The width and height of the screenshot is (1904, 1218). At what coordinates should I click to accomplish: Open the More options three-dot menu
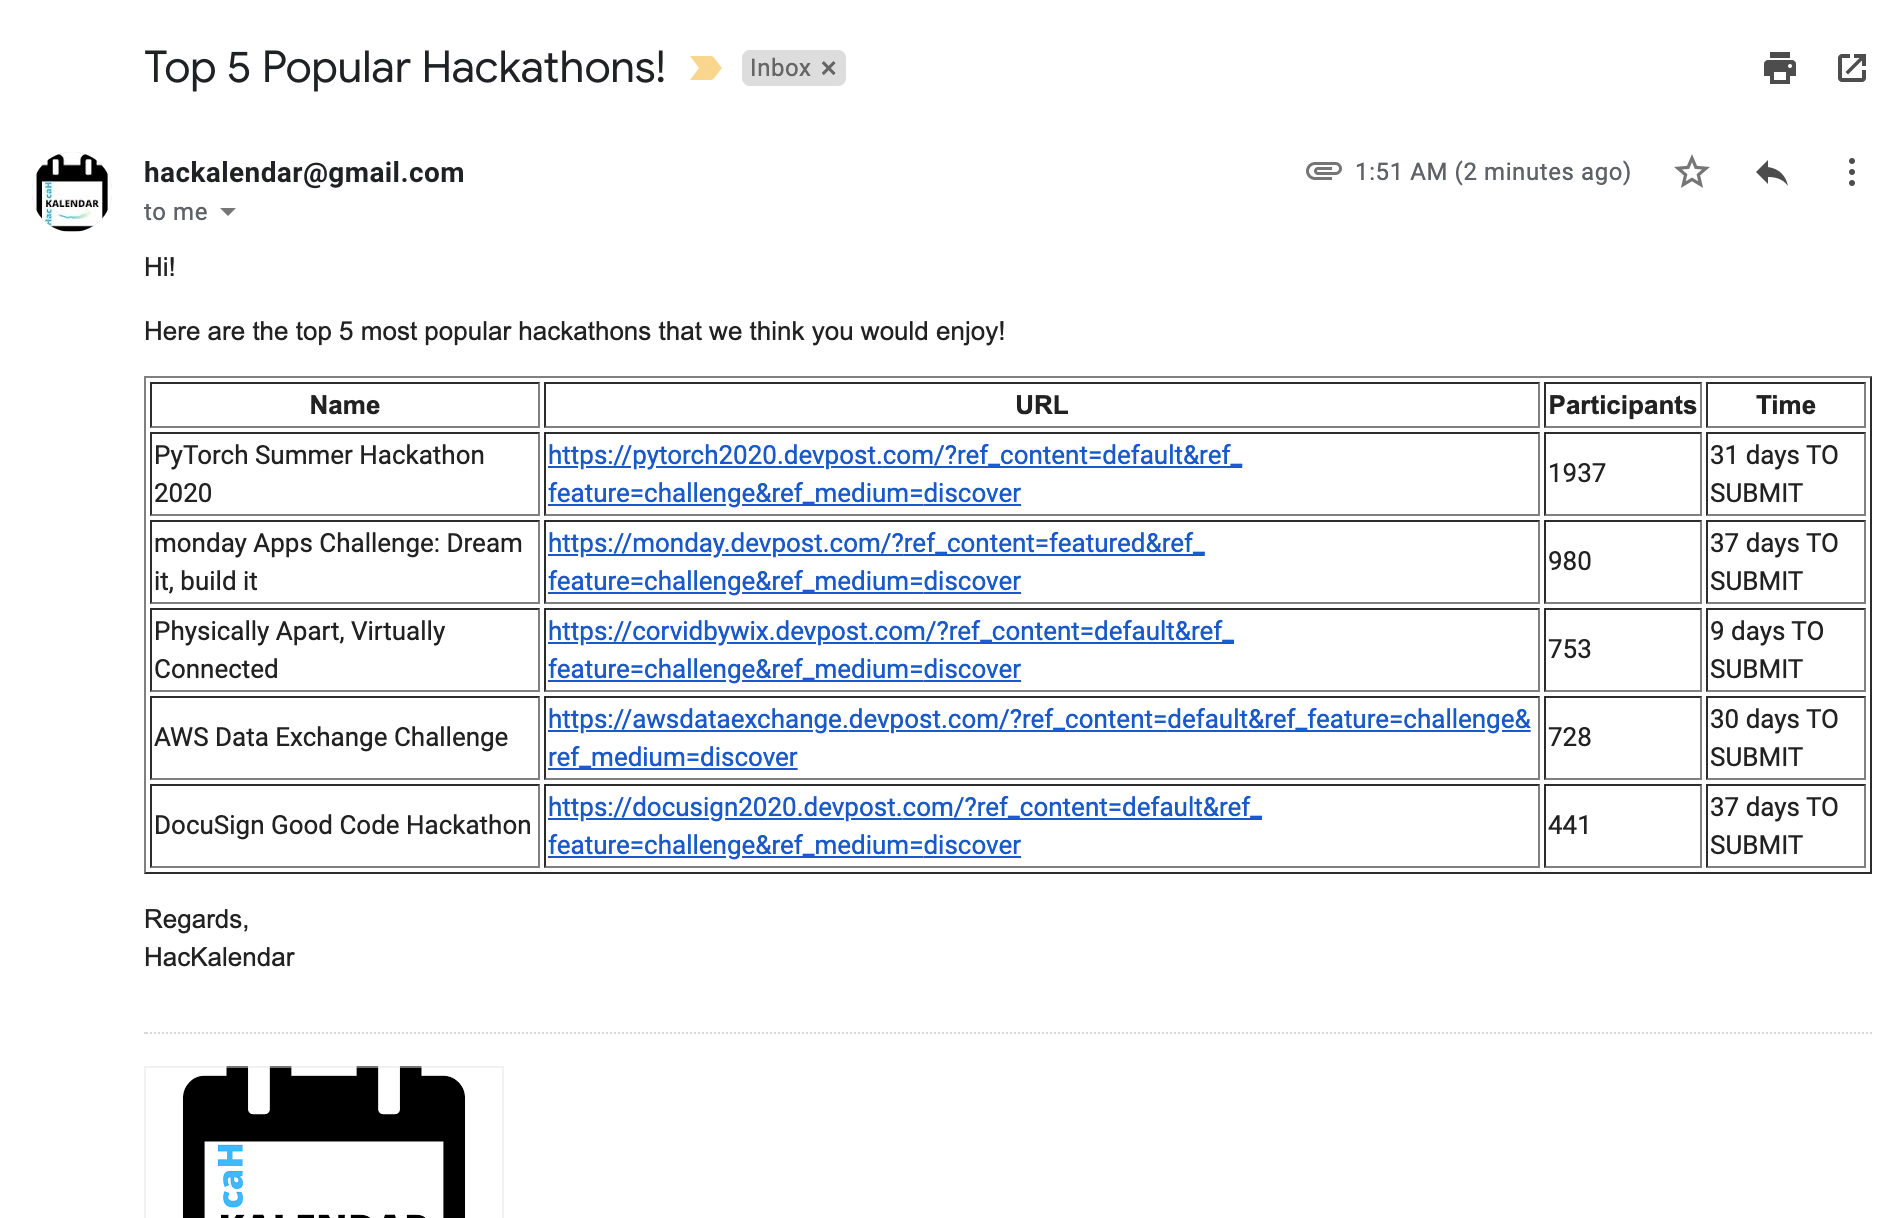click(1851, 172)
